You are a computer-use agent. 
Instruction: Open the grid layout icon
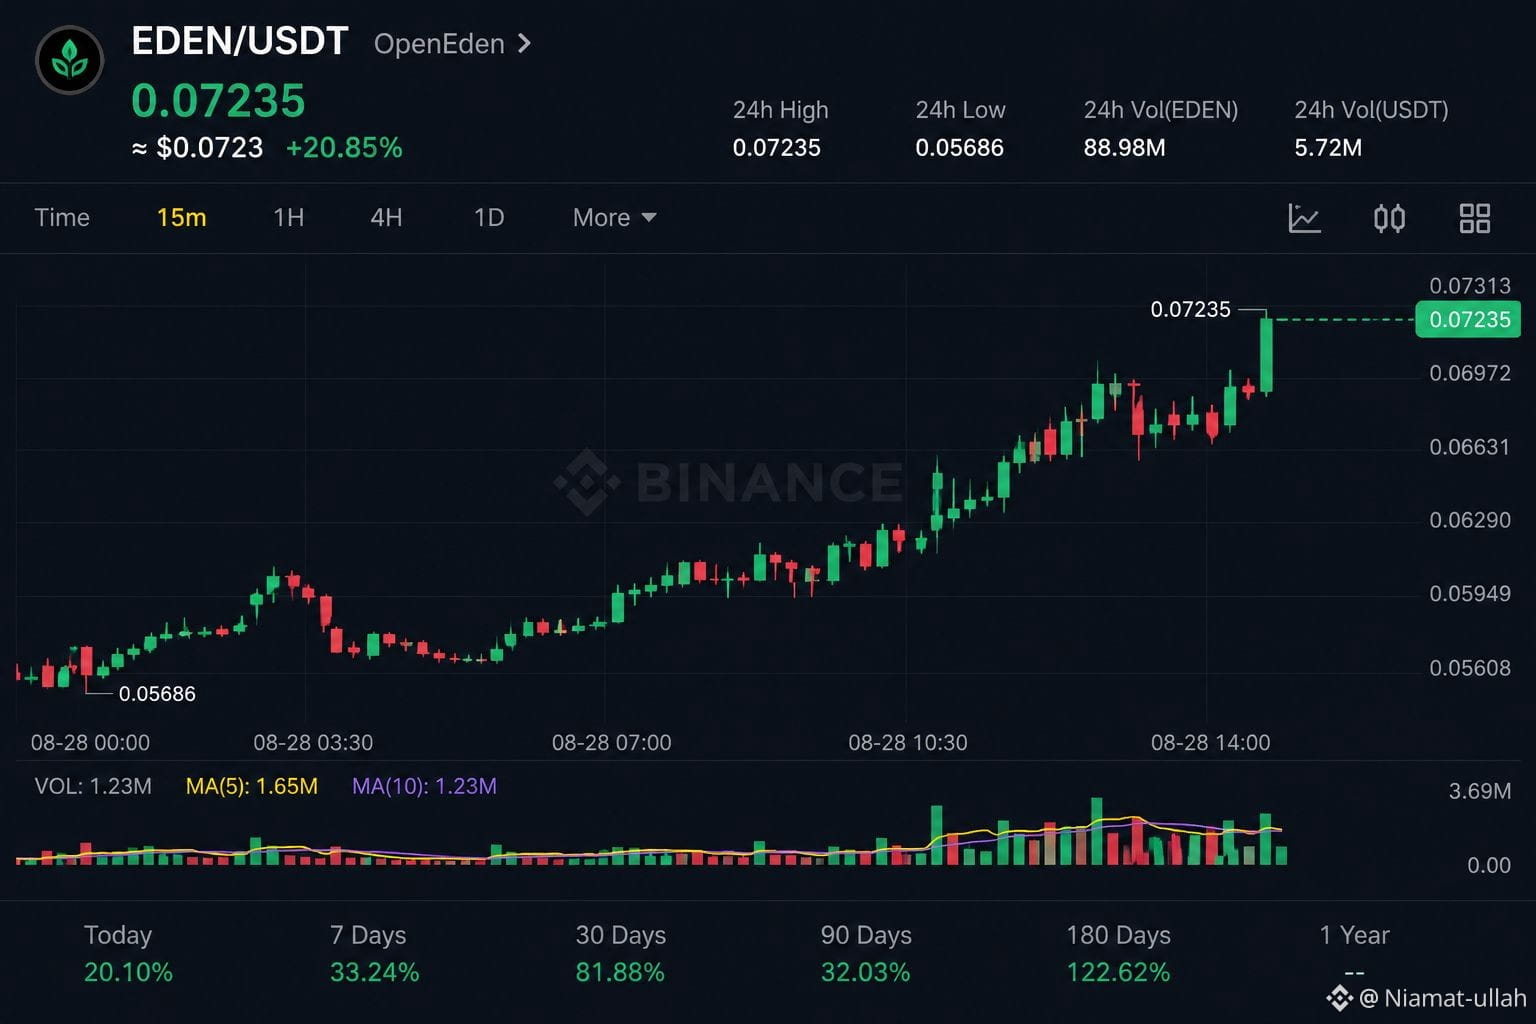point(1475,218)
